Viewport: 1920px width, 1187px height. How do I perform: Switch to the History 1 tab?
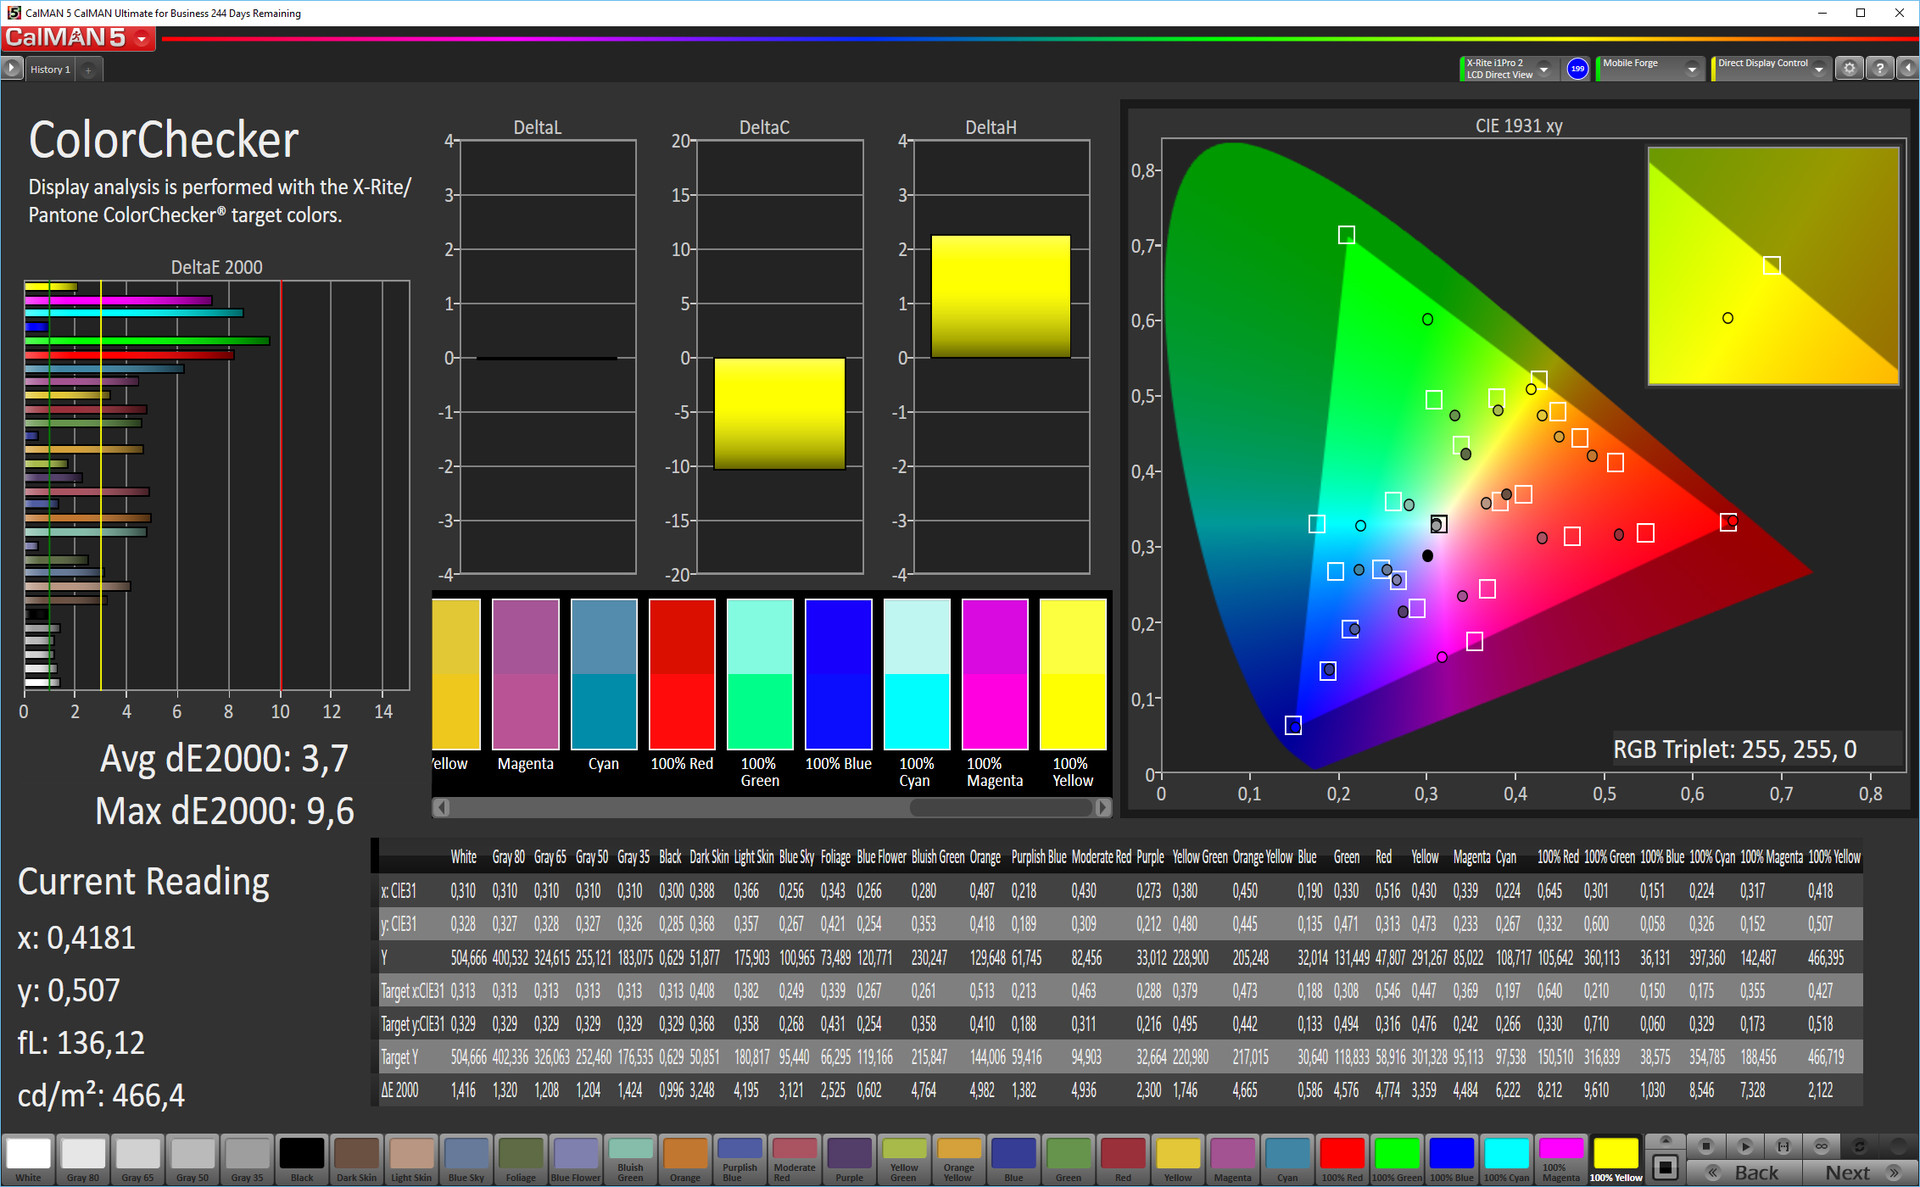coord(50,69)
